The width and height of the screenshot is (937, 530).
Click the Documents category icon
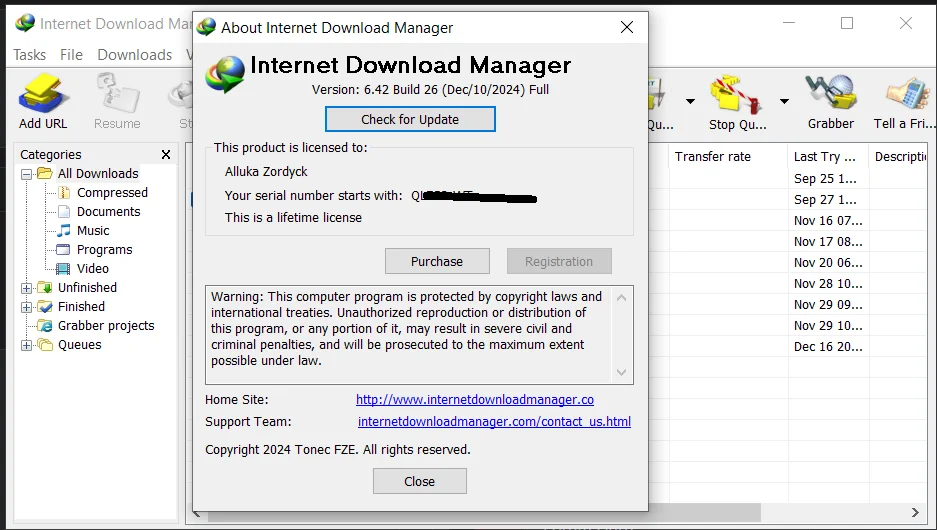pyautogui.click(x=64, y=212)
